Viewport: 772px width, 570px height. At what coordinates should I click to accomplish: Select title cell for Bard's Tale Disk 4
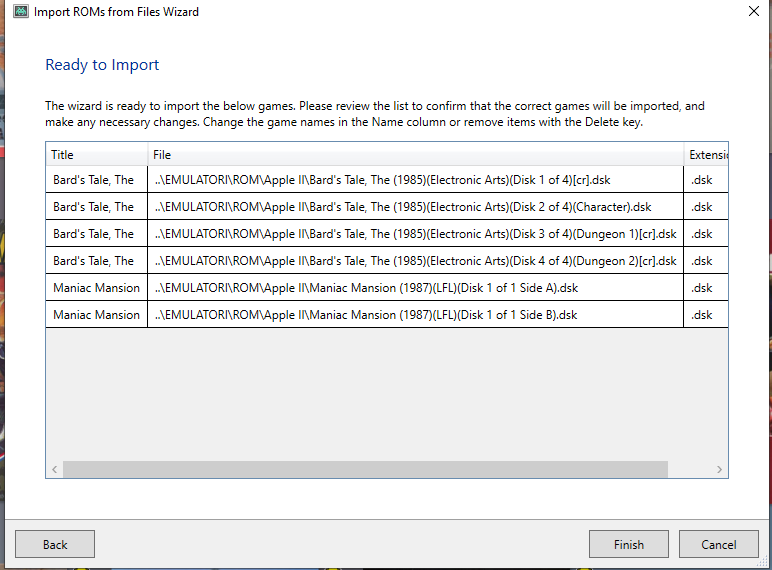tap(96, 261)
